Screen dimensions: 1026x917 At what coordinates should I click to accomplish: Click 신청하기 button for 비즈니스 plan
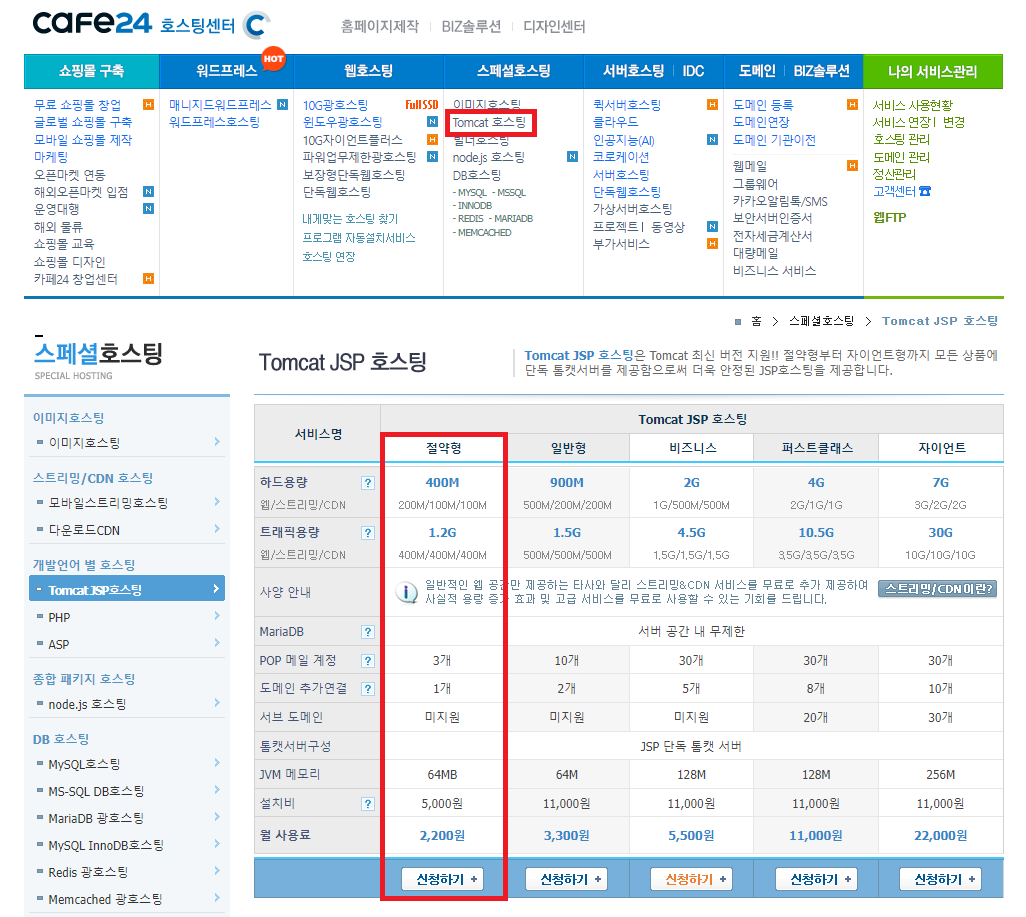point(691,879)
